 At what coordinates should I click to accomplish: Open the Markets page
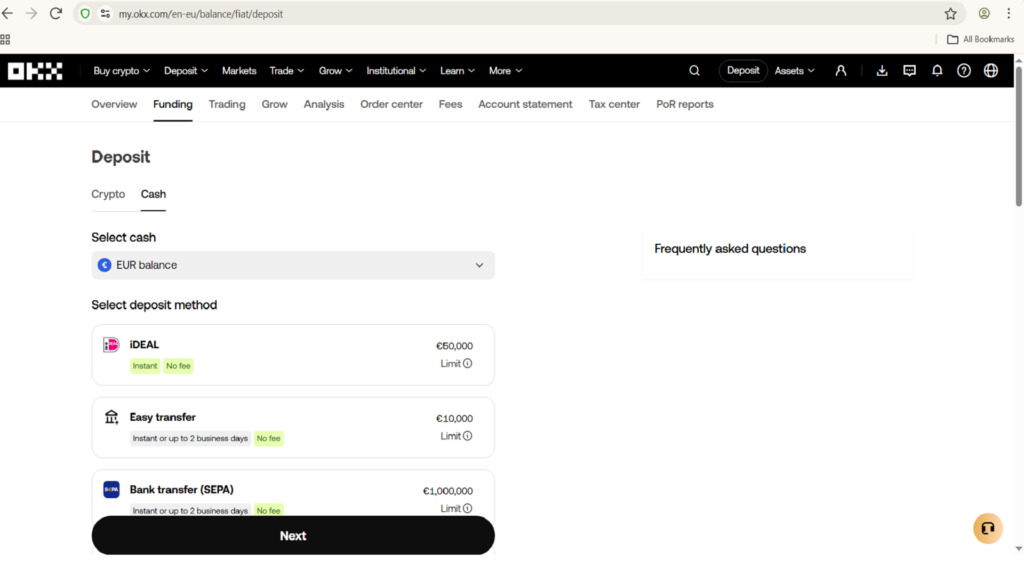coord(239,71)
